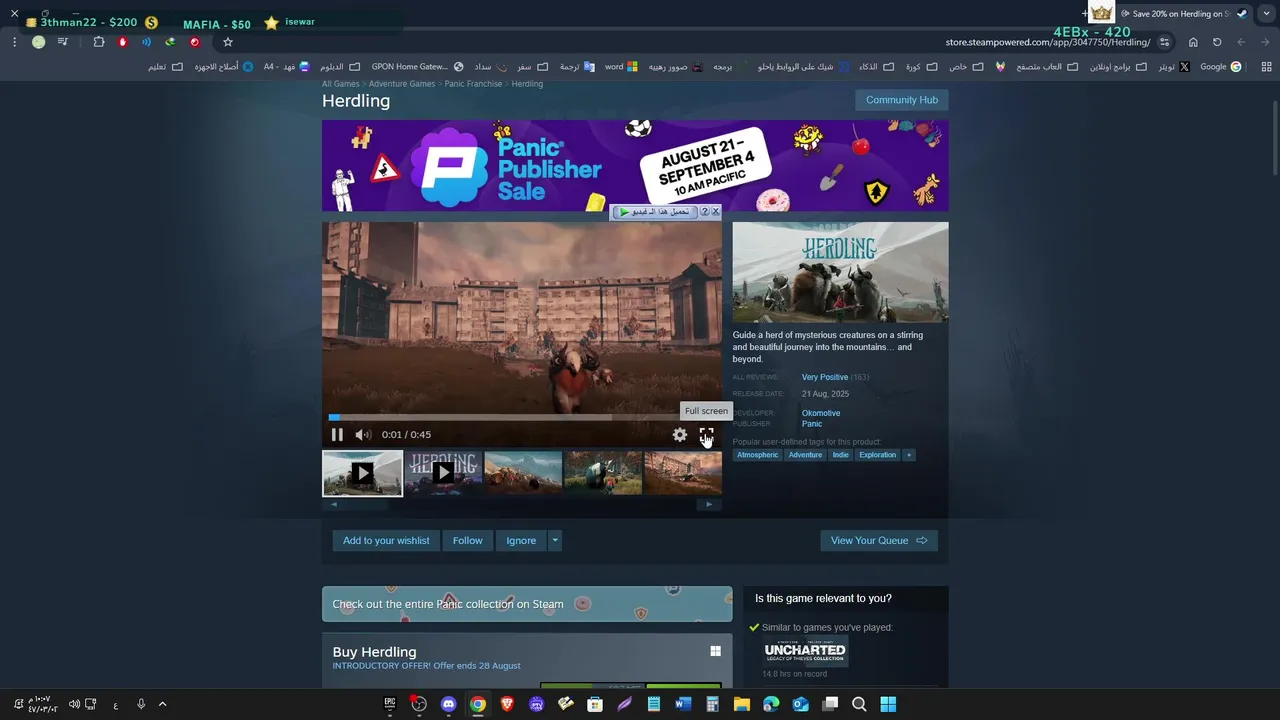Open the الدبلوم bookmark folder

[x=339, y=67]
